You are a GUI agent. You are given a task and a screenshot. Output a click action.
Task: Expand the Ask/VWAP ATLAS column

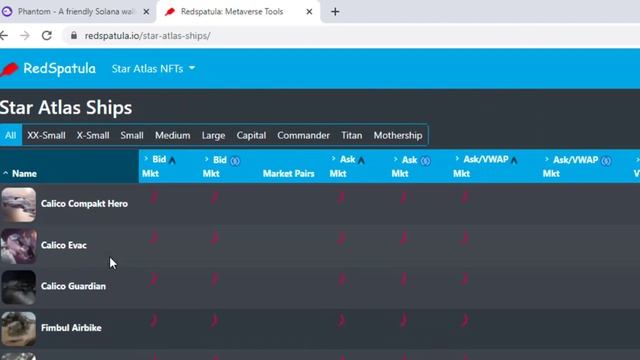coord(457,158)
